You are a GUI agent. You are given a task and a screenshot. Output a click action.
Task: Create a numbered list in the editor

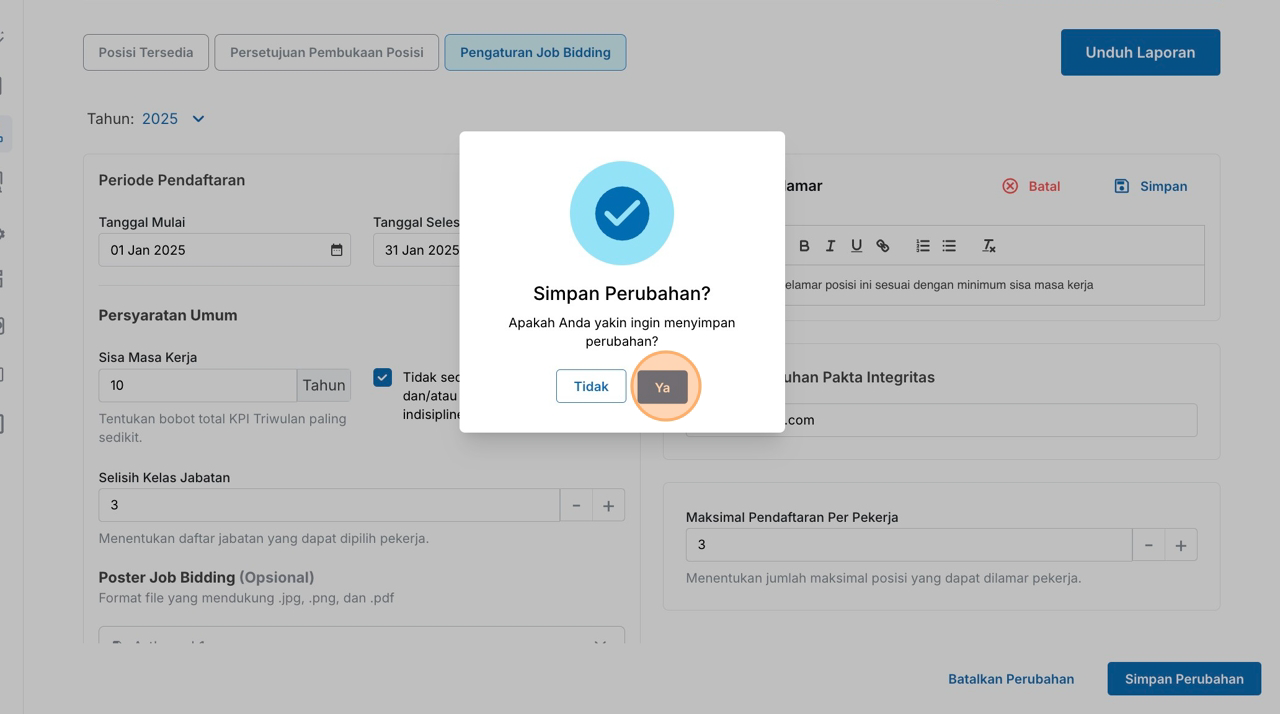coord(923,246)
